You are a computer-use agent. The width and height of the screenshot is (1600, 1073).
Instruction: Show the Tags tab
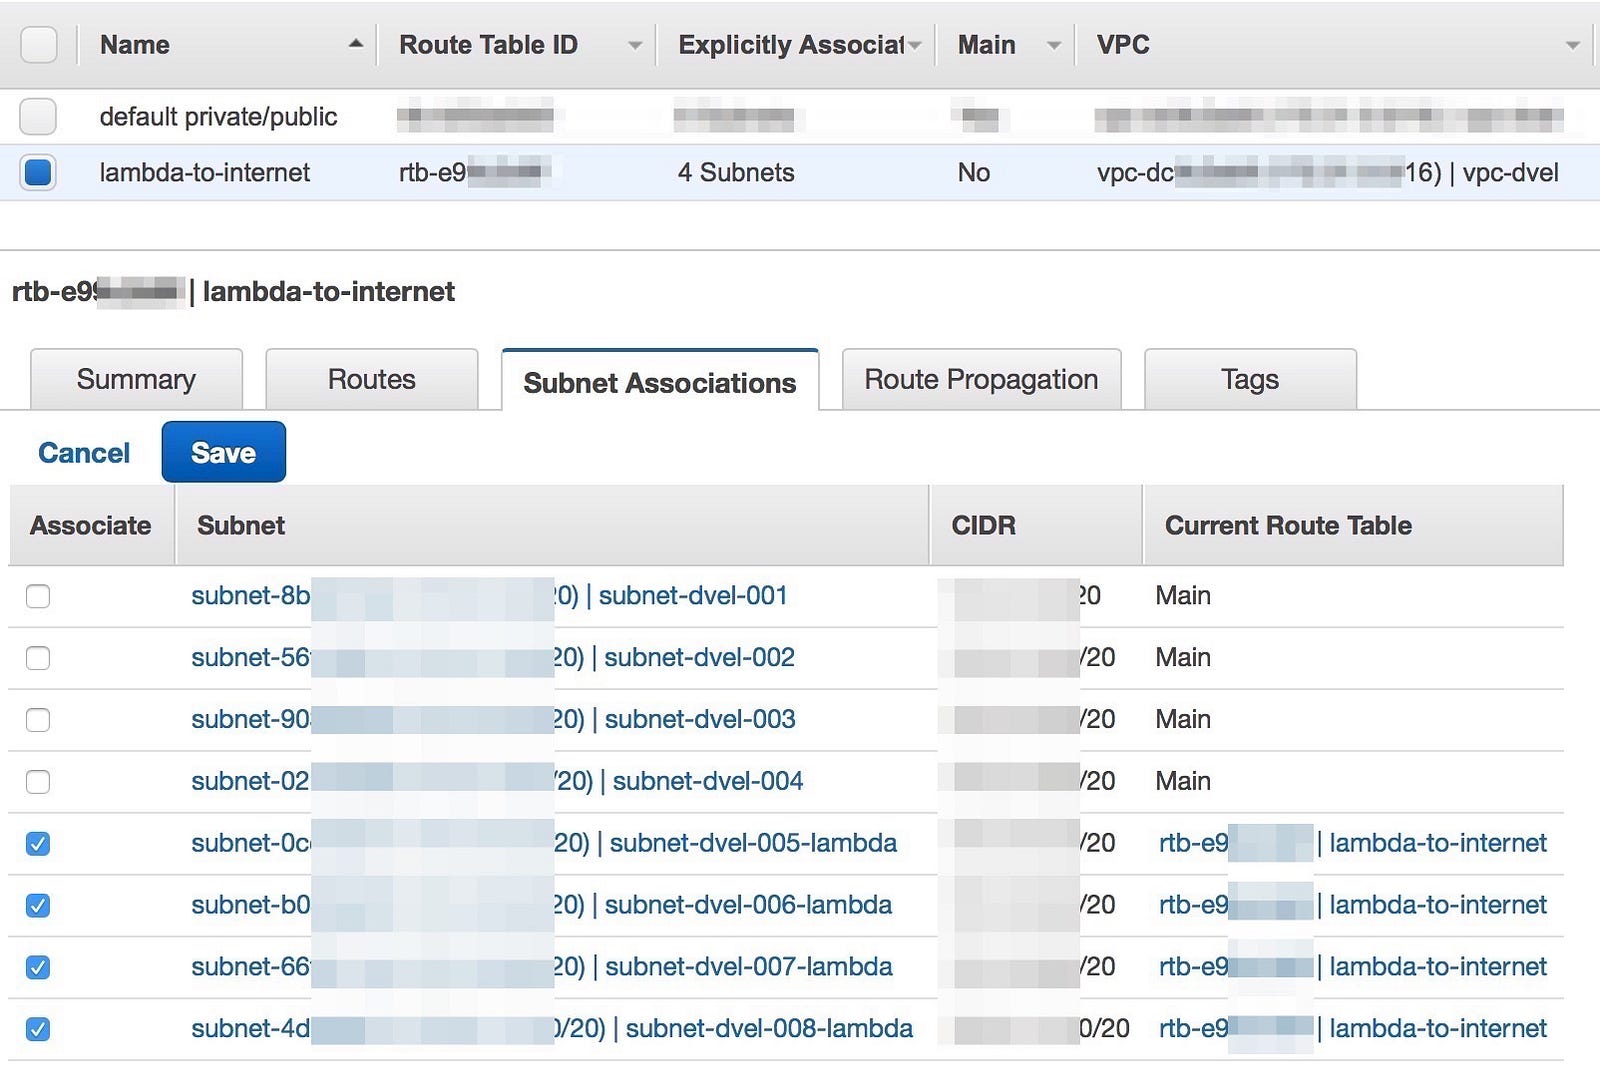[1249, 380]
